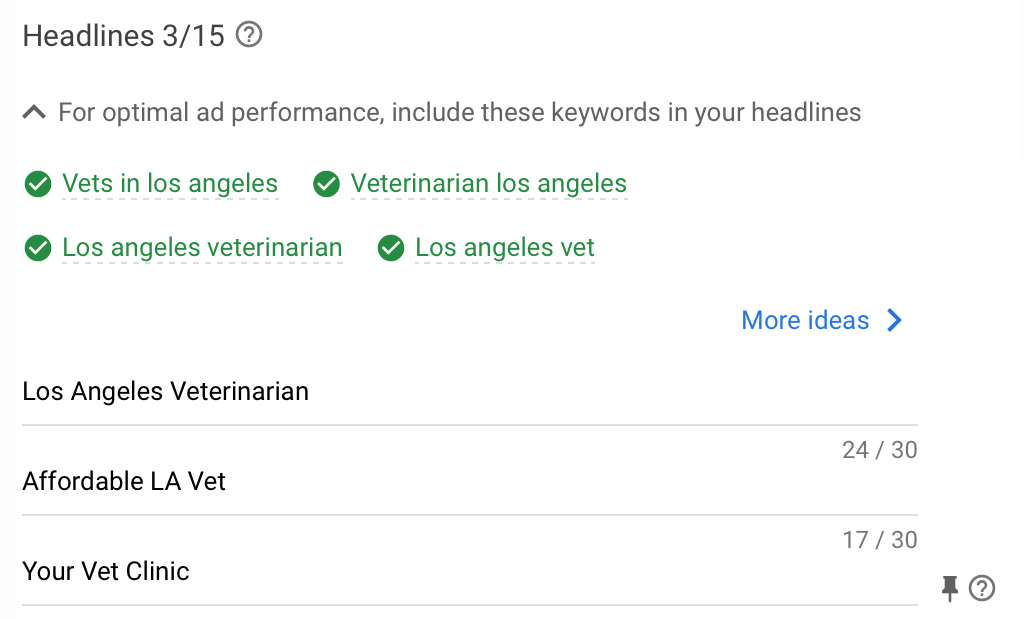Focus the 'Your Vet Clinic' headline field

click(x=468, y=571)
